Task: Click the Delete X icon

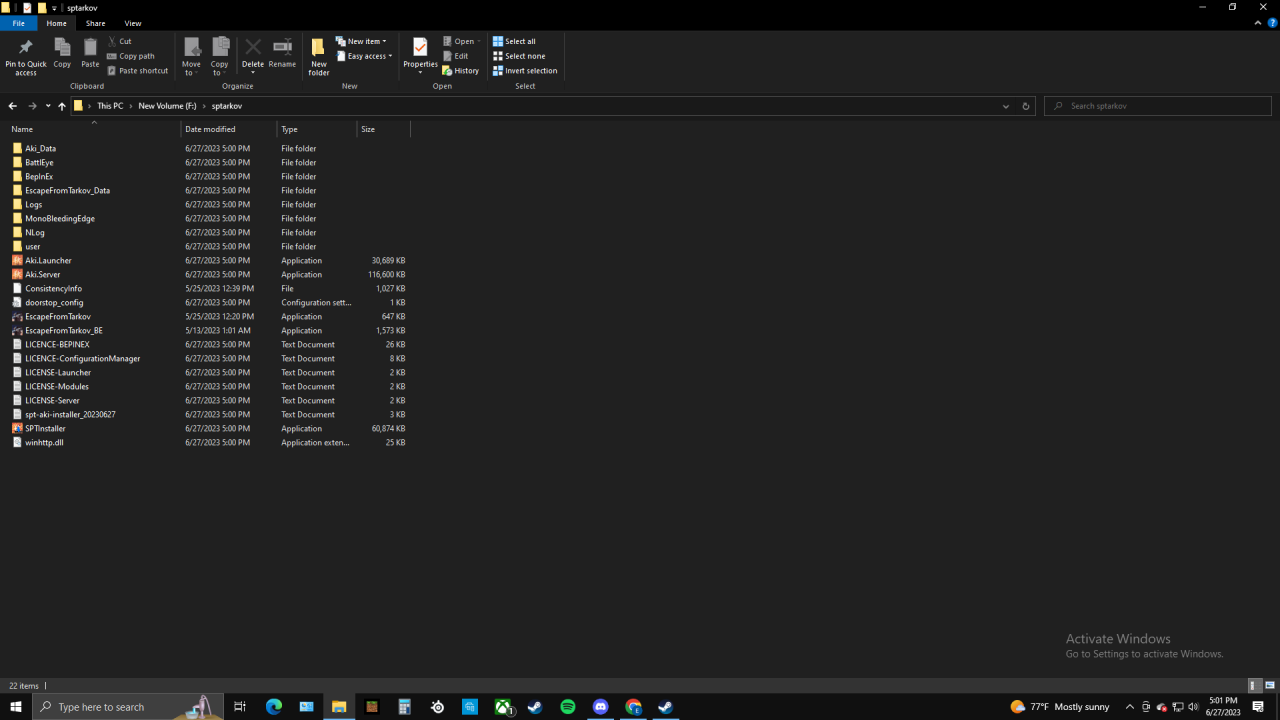Action: (253, 47)
